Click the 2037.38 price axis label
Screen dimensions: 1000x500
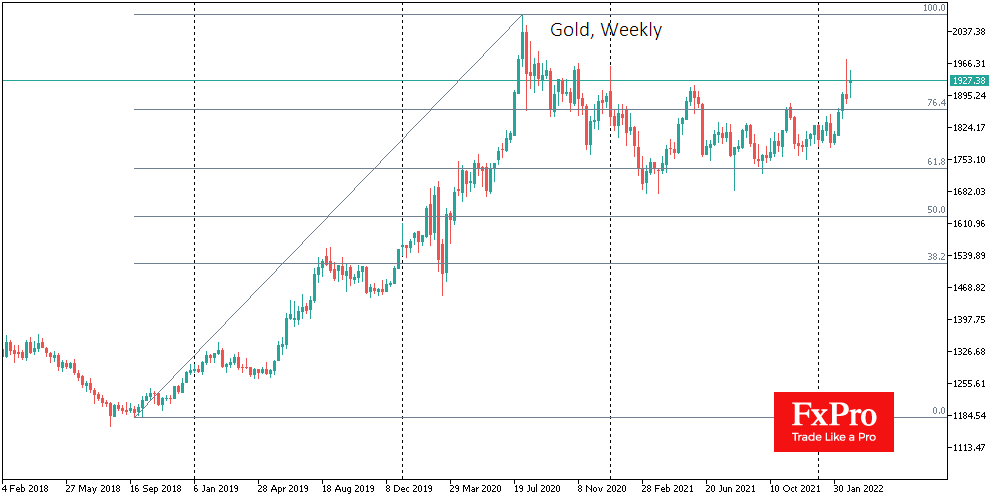970,32
